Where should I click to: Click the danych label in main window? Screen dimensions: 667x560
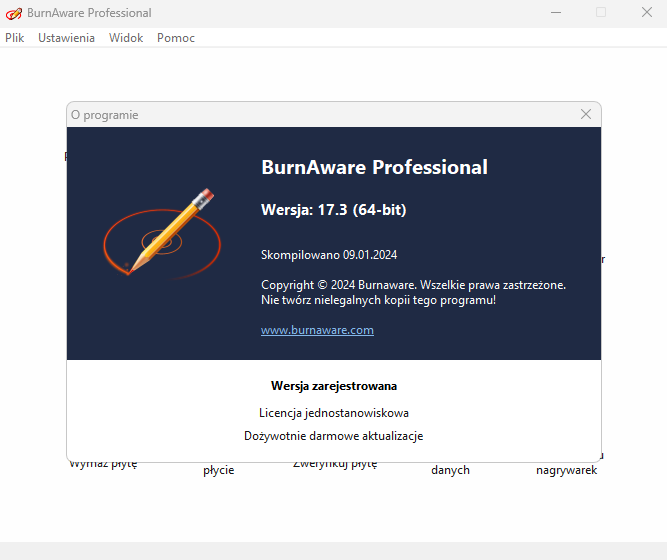click(x=450, y=470)
